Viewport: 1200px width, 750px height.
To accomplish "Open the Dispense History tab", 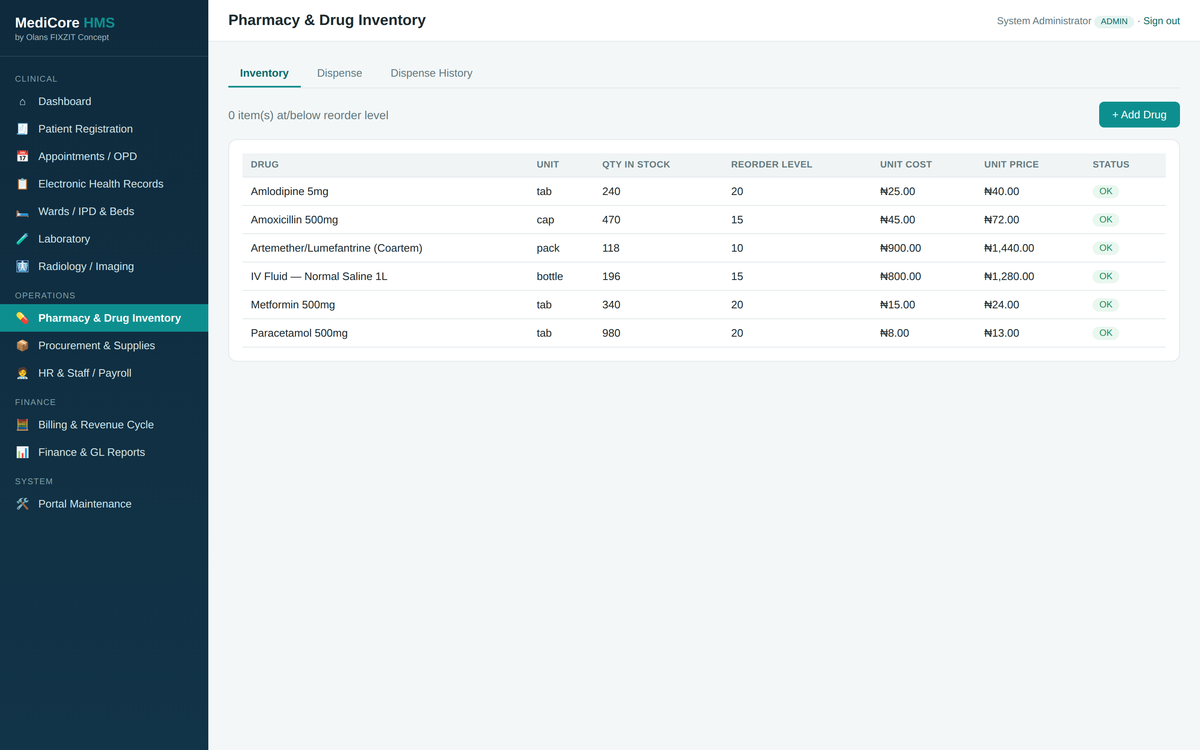I will click(x=431, y=73).
